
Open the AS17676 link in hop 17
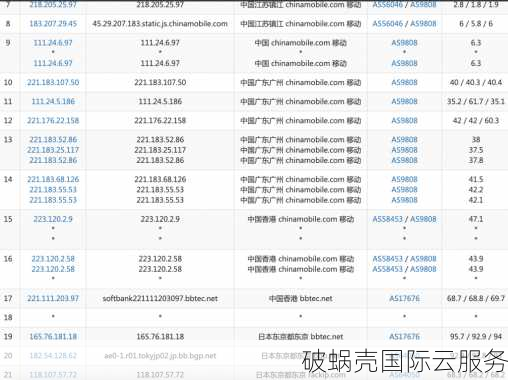coord(404,298)
